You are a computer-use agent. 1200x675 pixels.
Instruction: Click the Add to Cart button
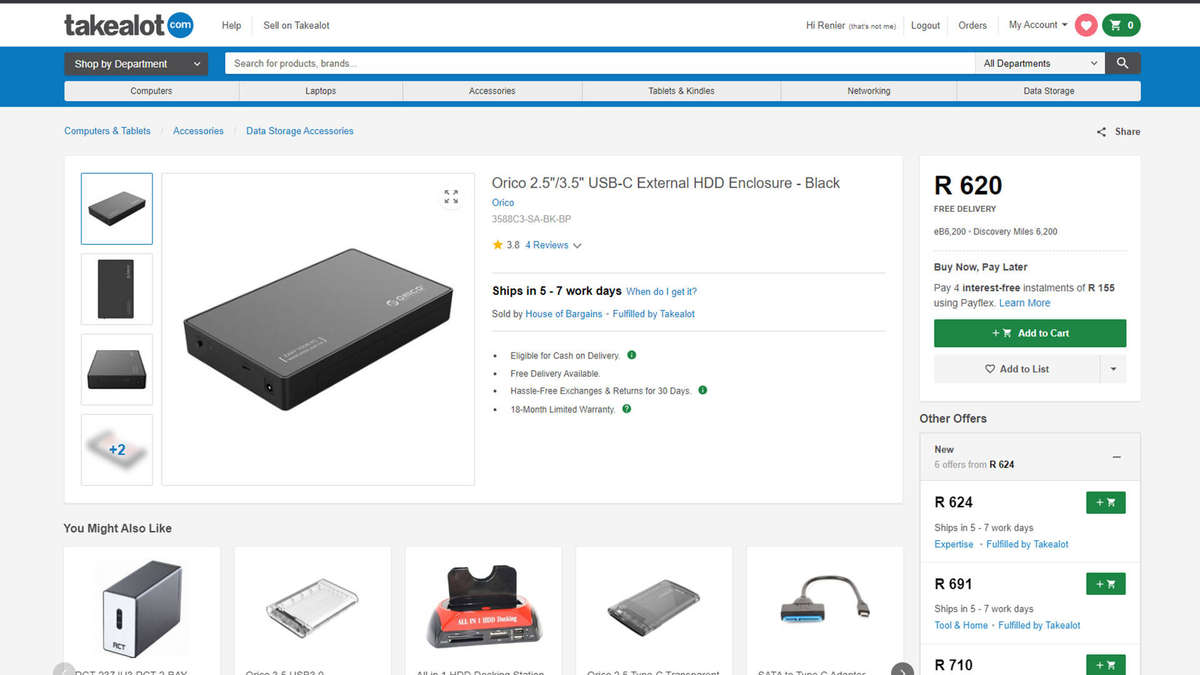[x=1029, y=333]
